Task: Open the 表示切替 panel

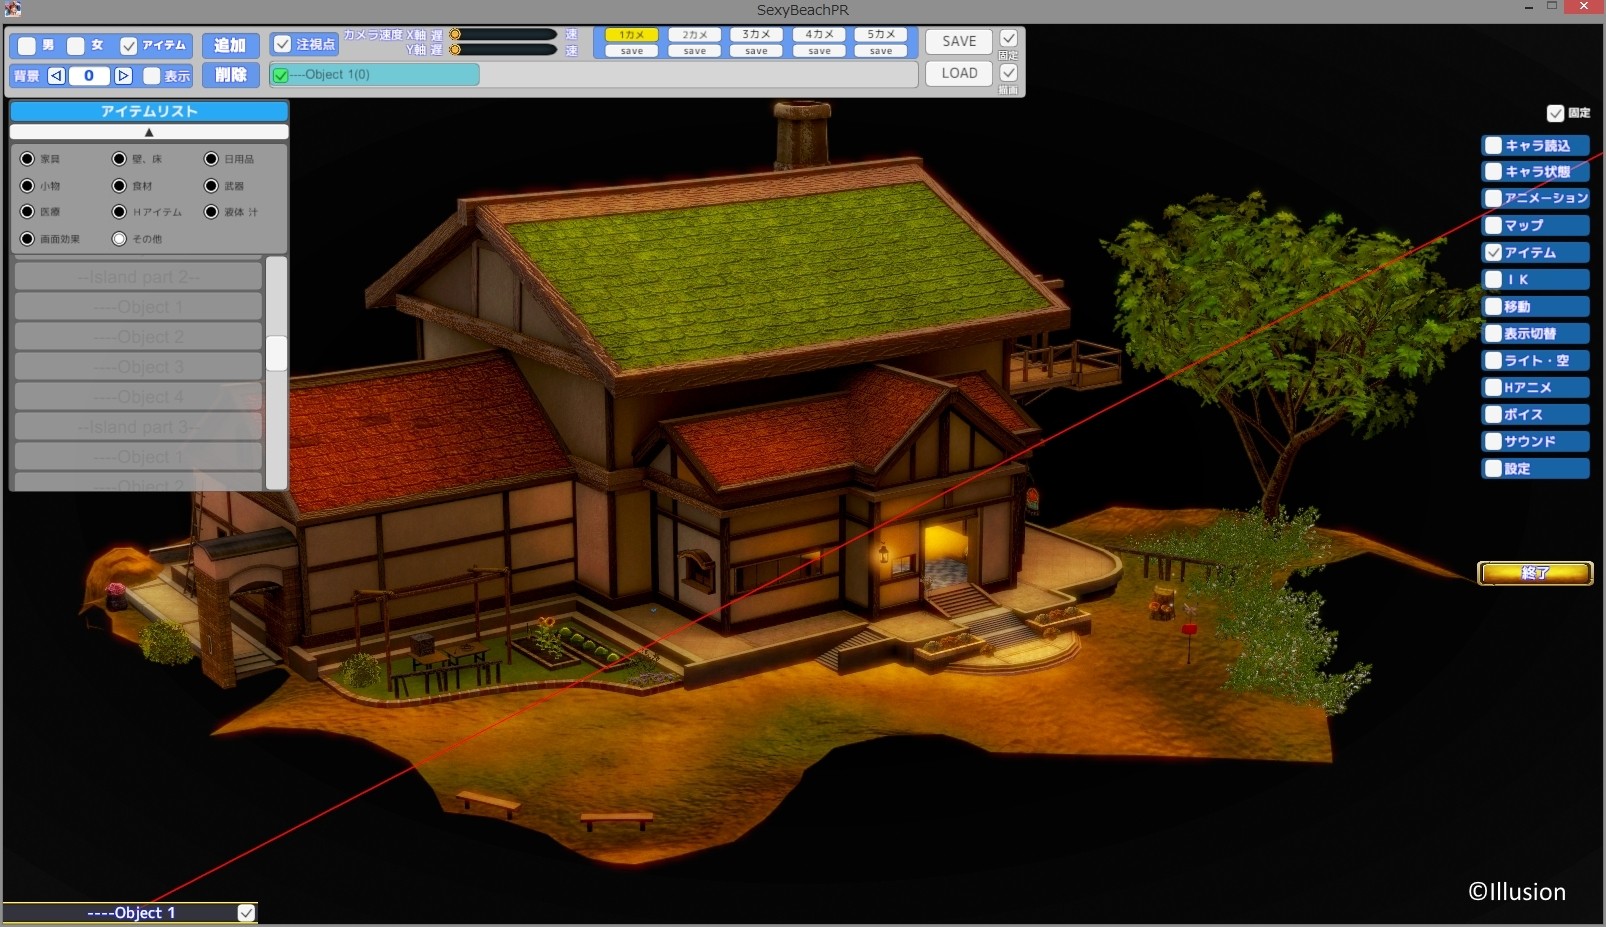Action: click(x=1535, y=333)
